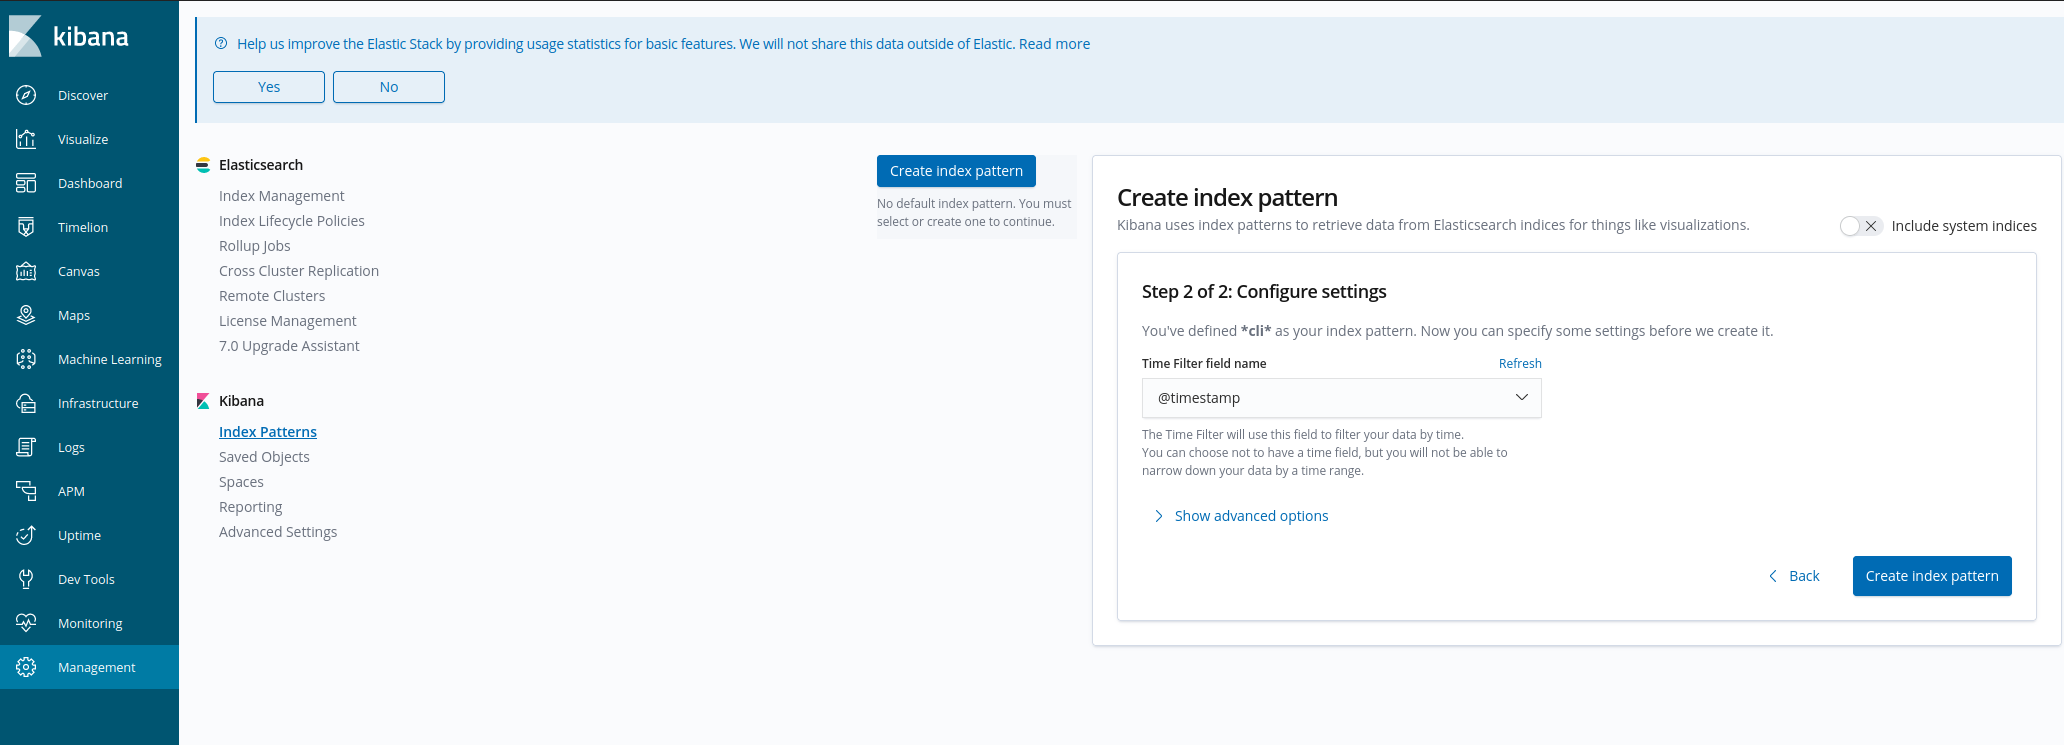2064x745 pixels.
Task: Select APM label in the sidebar
Action: 71,491
